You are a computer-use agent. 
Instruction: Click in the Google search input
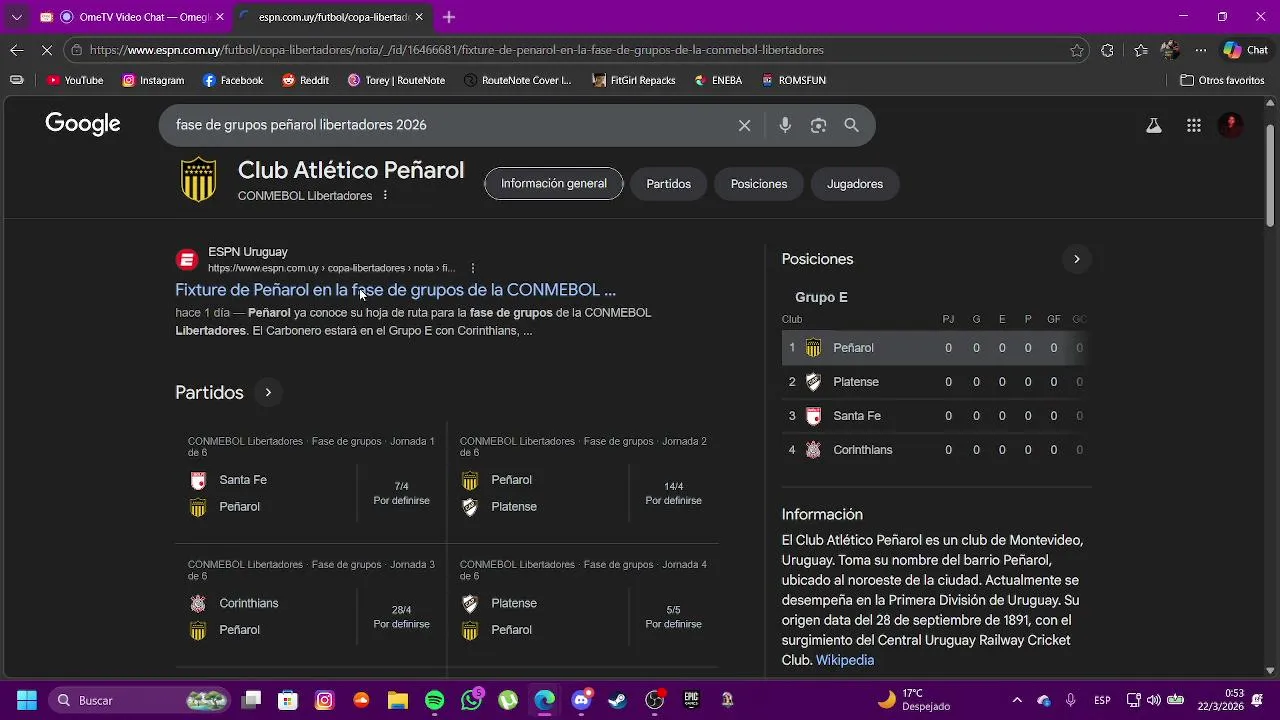coord(450,125)
